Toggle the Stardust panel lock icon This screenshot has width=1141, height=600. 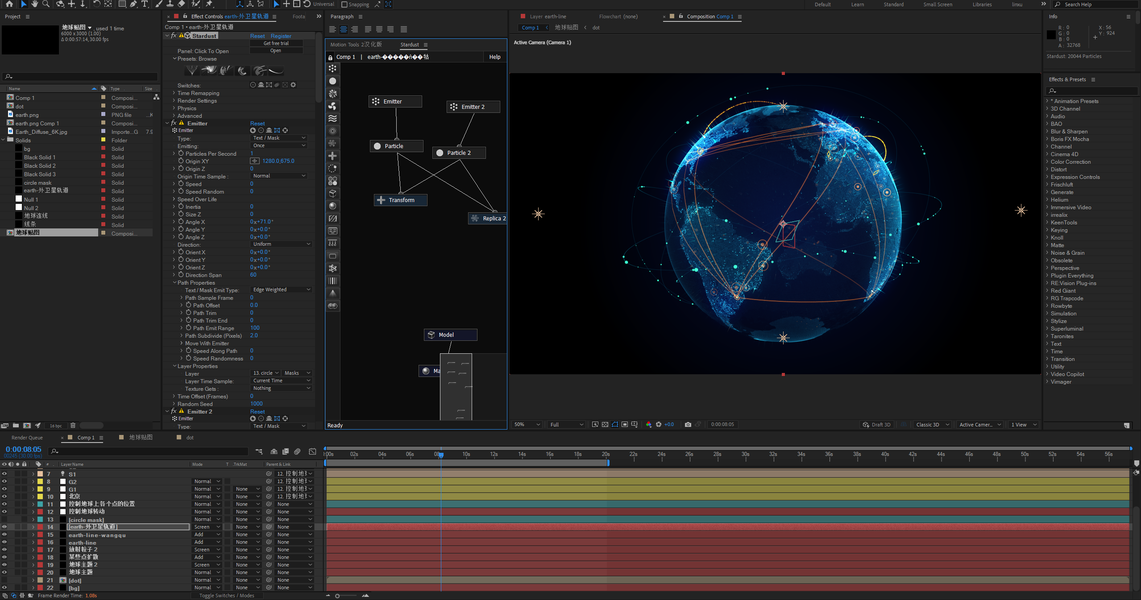click(x=330, y=57)
